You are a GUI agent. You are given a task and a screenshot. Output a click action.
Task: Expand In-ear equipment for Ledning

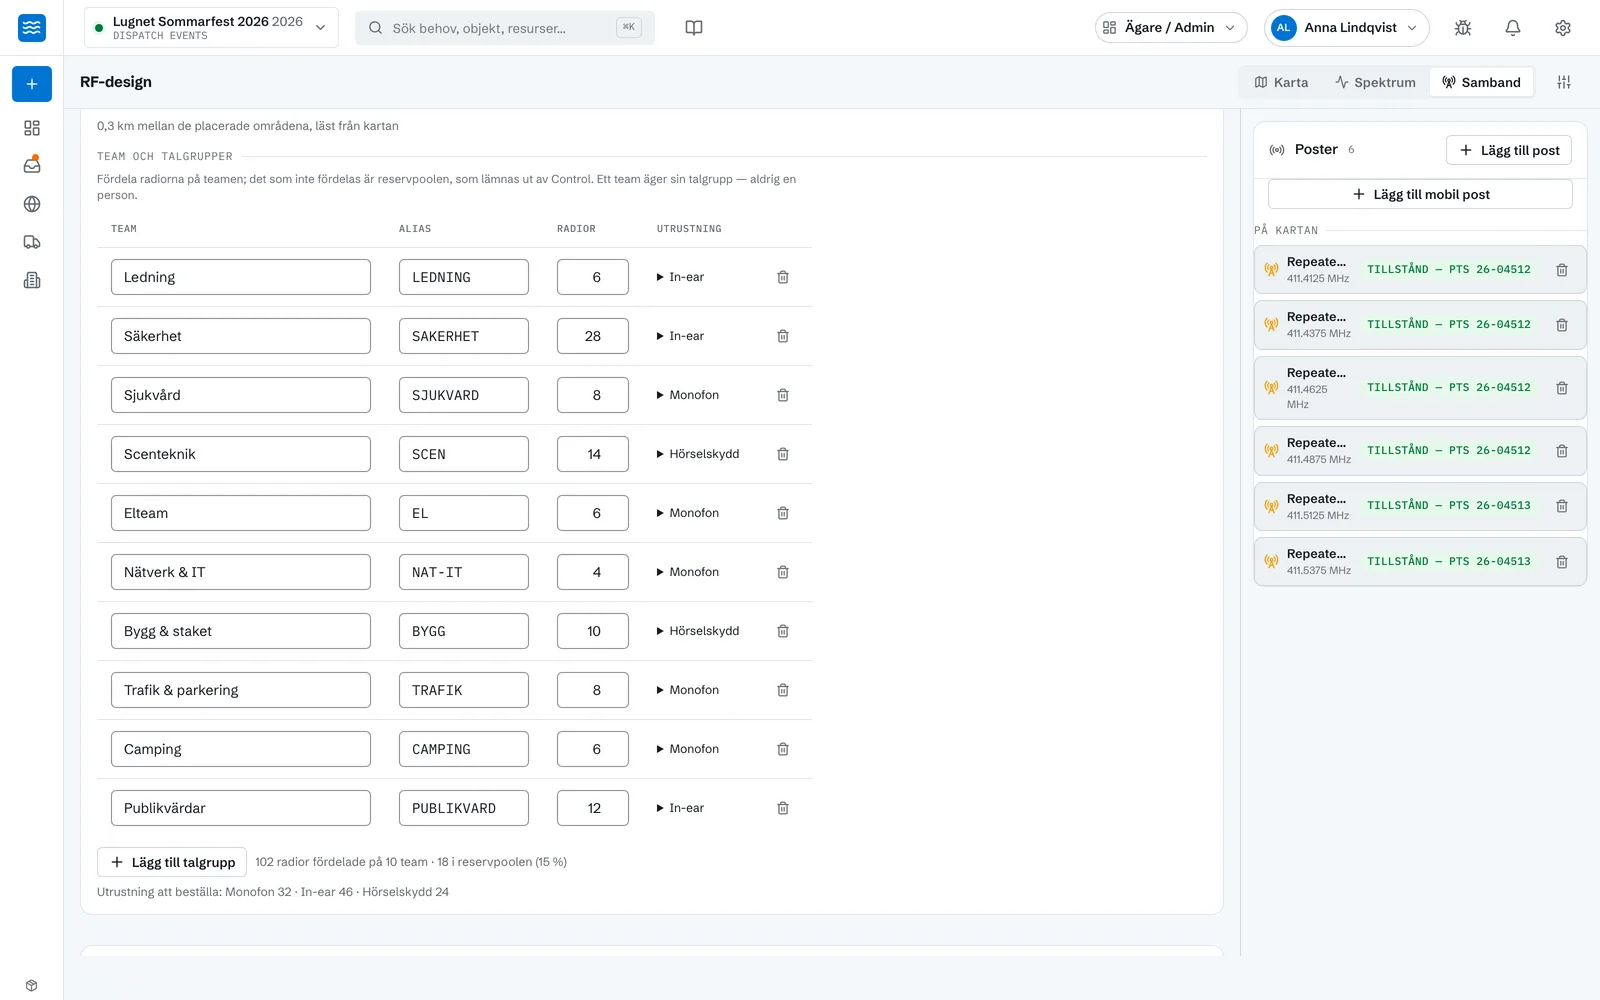[680, 277]
